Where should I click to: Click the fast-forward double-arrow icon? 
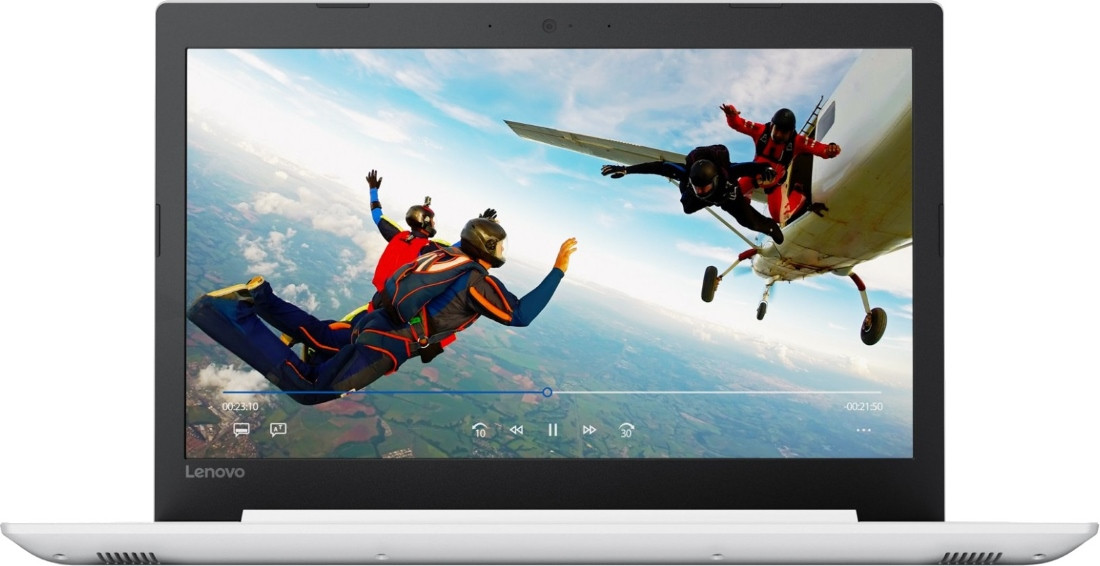click(589, 430)
